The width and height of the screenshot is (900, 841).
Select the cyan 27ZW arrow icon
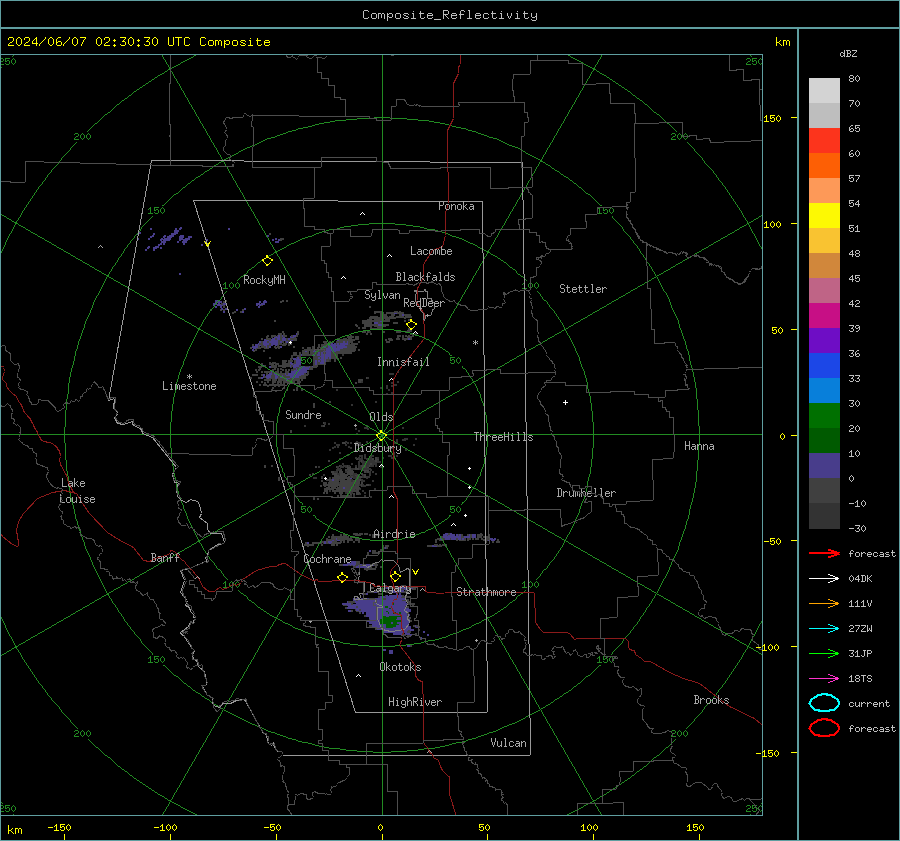[824, 629]
